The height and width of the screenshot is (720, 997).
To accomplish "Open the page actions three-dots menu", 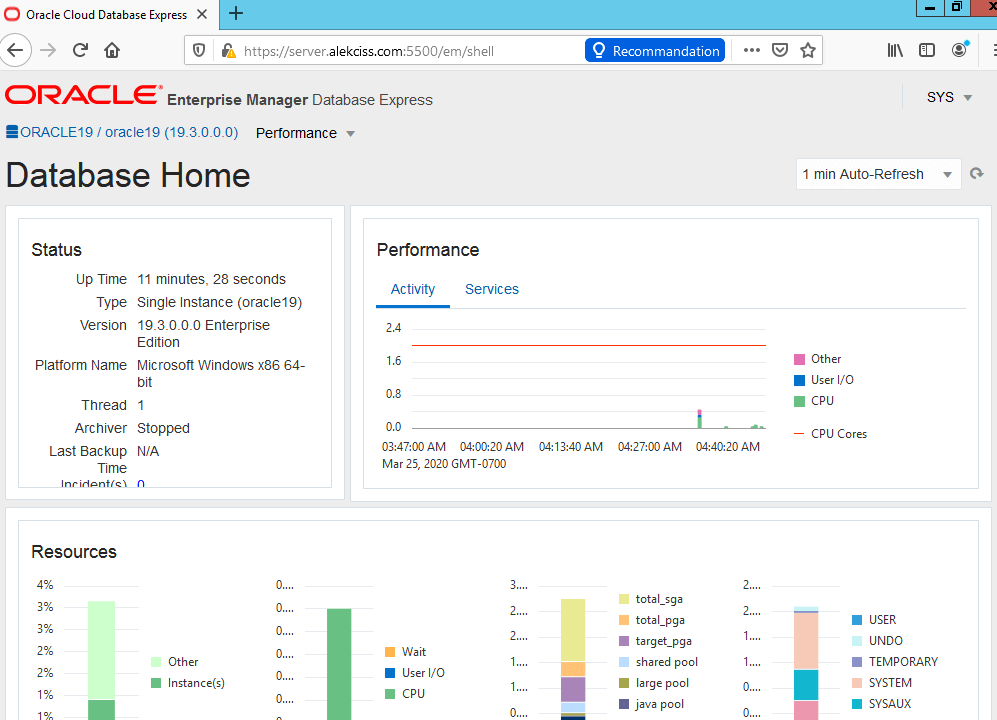I will [x=752, y=50].
